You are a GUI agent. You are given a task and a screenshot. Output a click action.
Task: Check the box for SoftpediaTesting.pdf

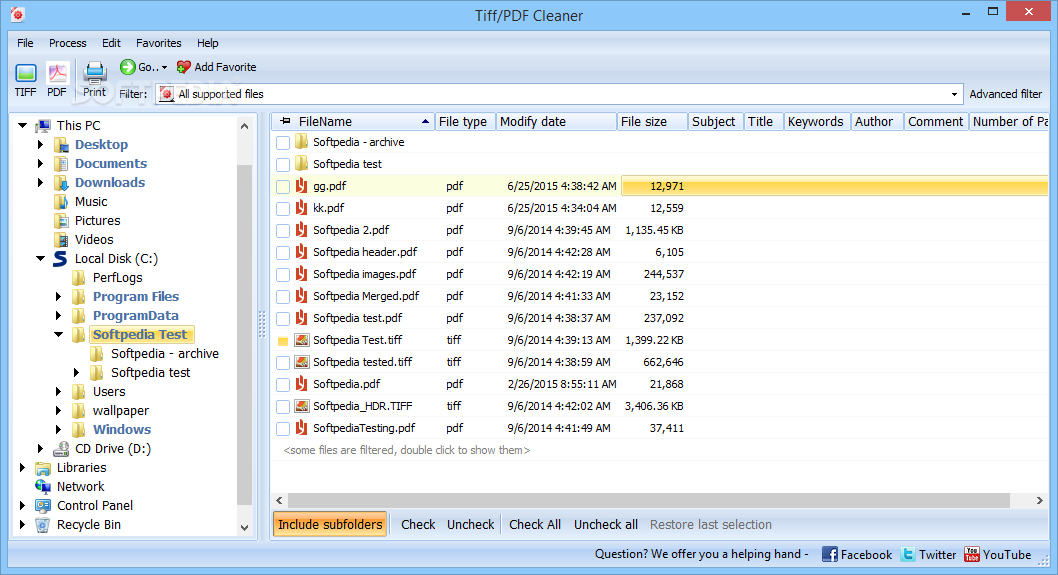(x=283, y=429)
